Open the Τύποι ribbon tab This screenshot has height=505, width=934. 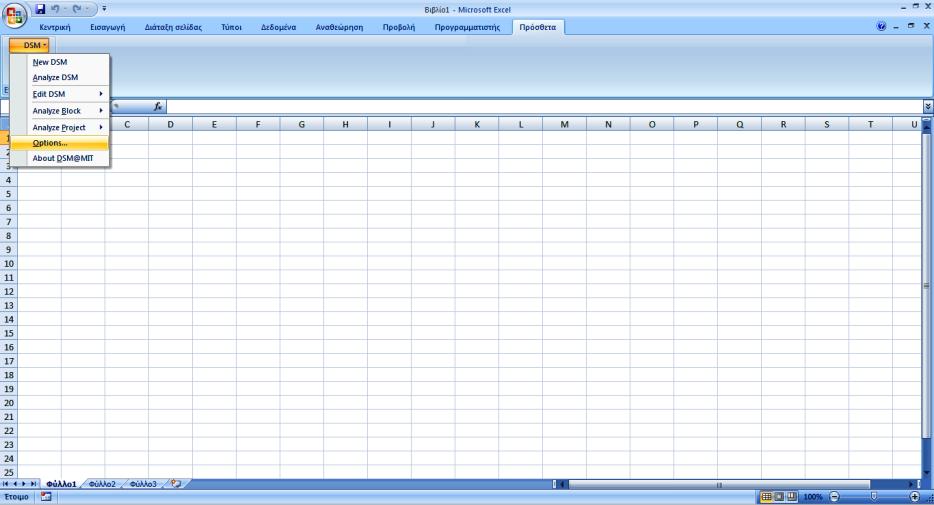pyautogui.click(x=231, y=27)
